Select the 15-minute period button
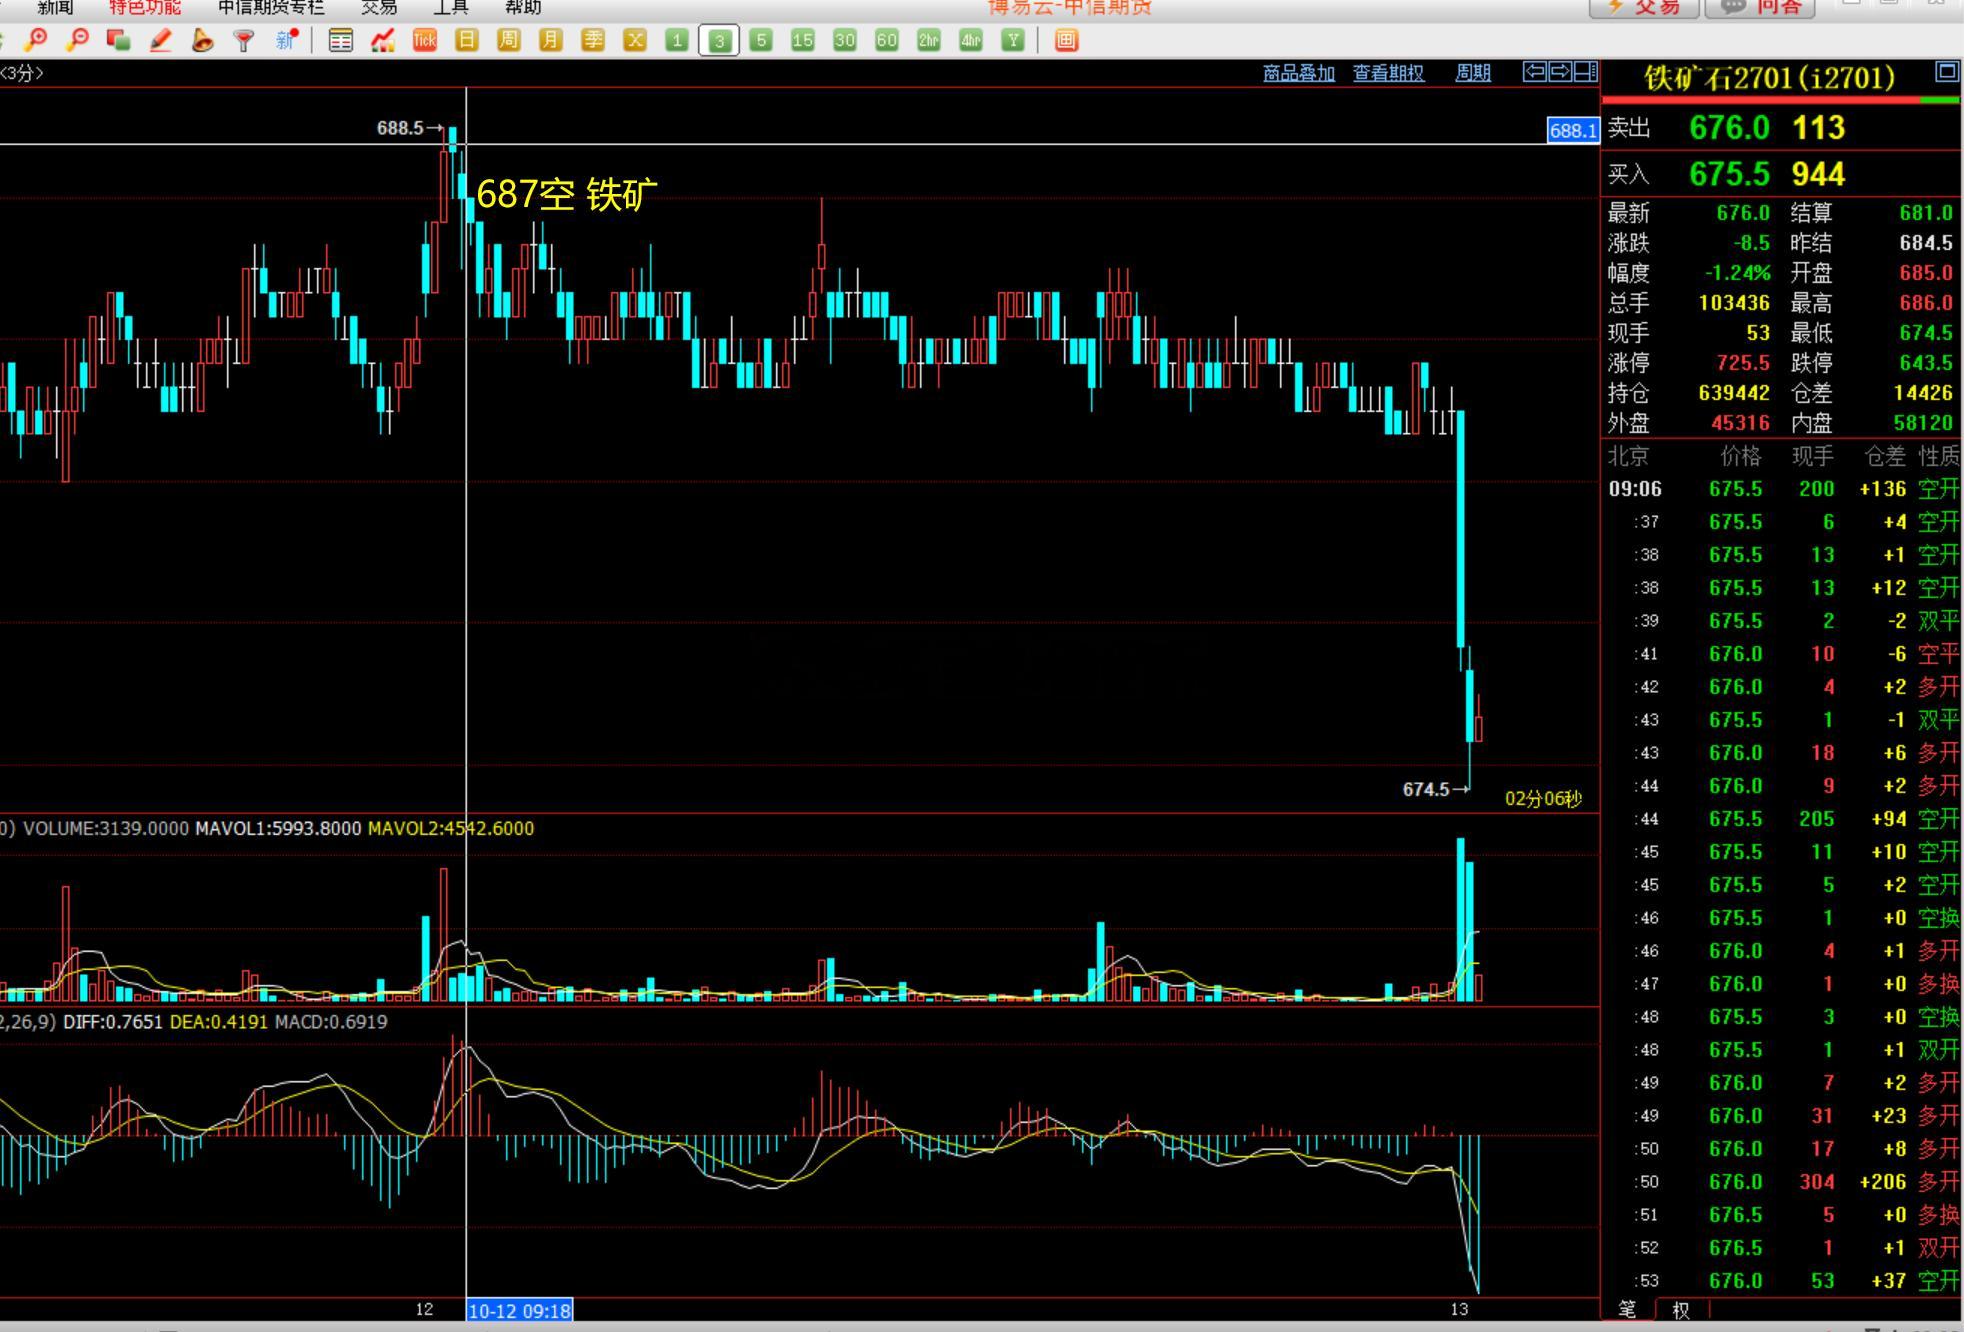This screenshot has height=1332, width=1964. click(x=803, y=40)
